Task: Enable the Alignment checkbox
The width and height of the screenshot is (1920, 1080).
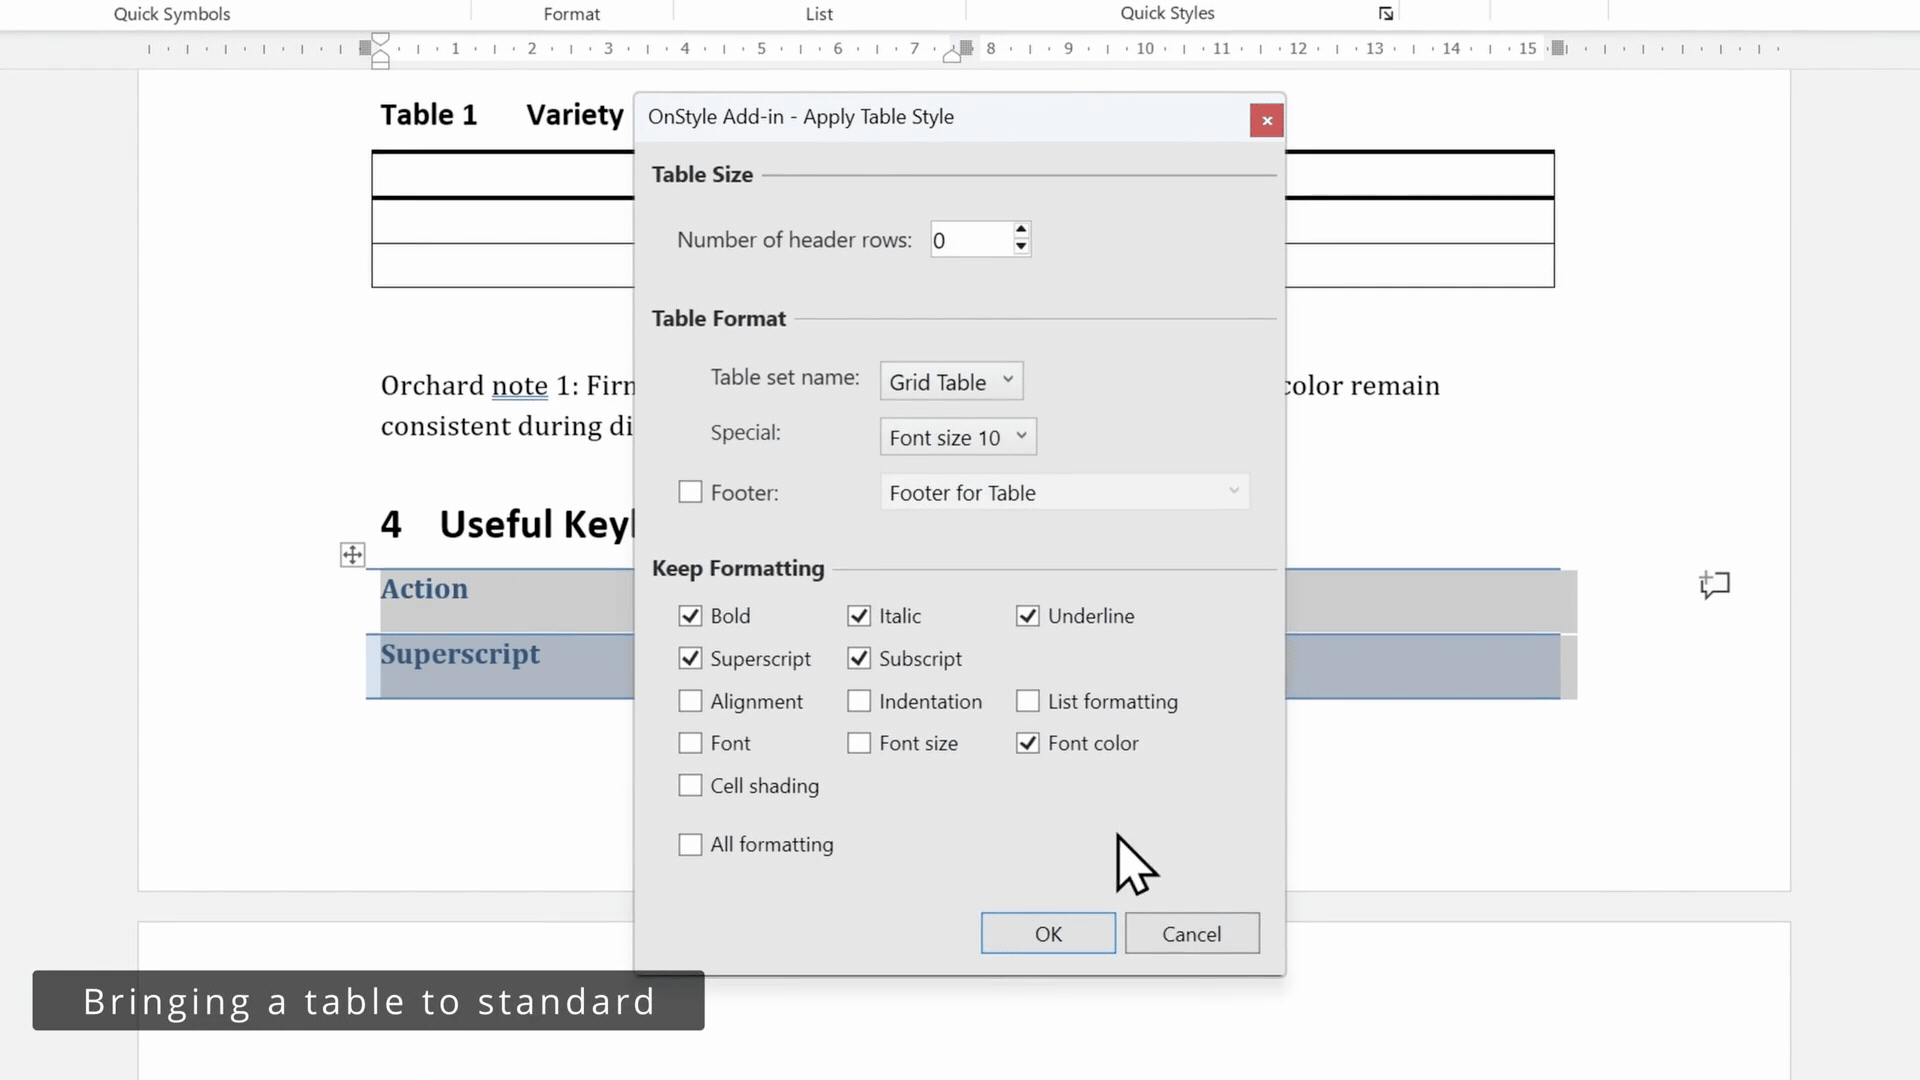Action: (x=690, y=701)
